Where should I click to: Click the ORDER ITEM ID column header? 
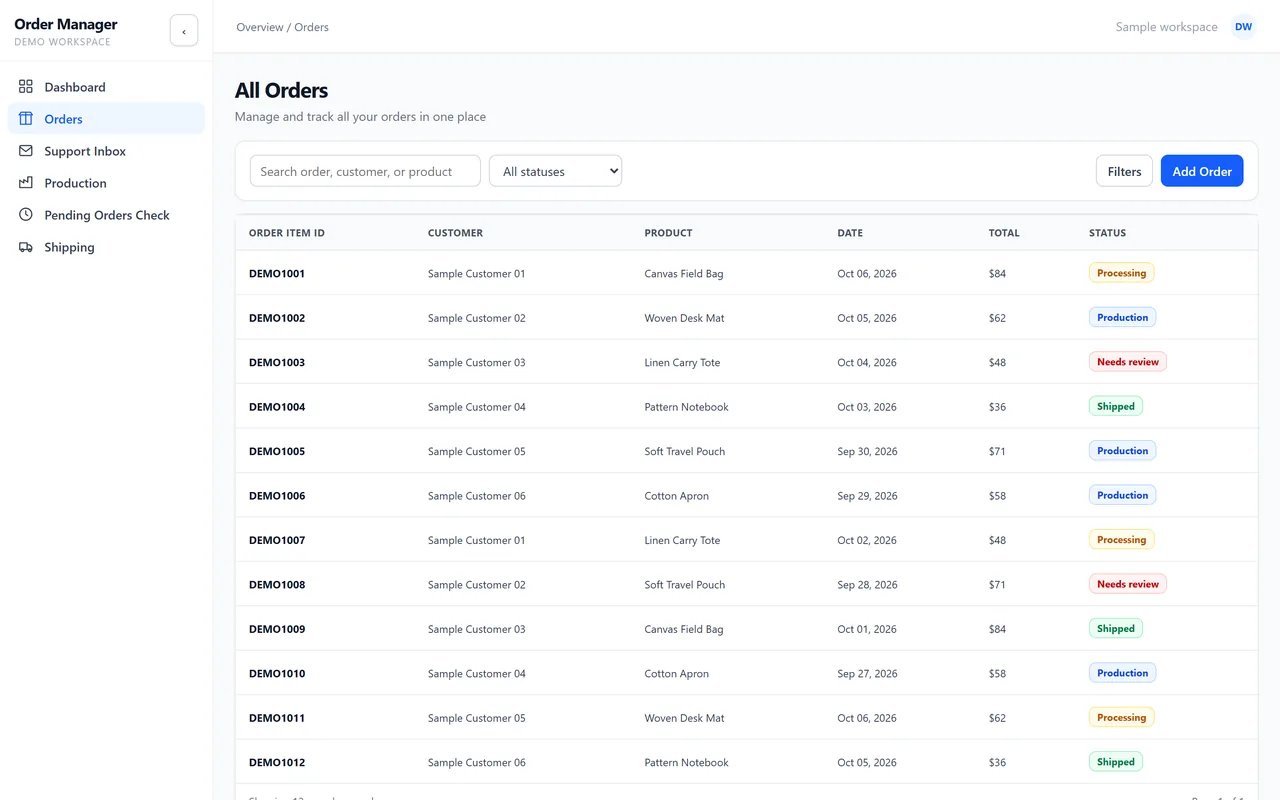coord(287,233)
